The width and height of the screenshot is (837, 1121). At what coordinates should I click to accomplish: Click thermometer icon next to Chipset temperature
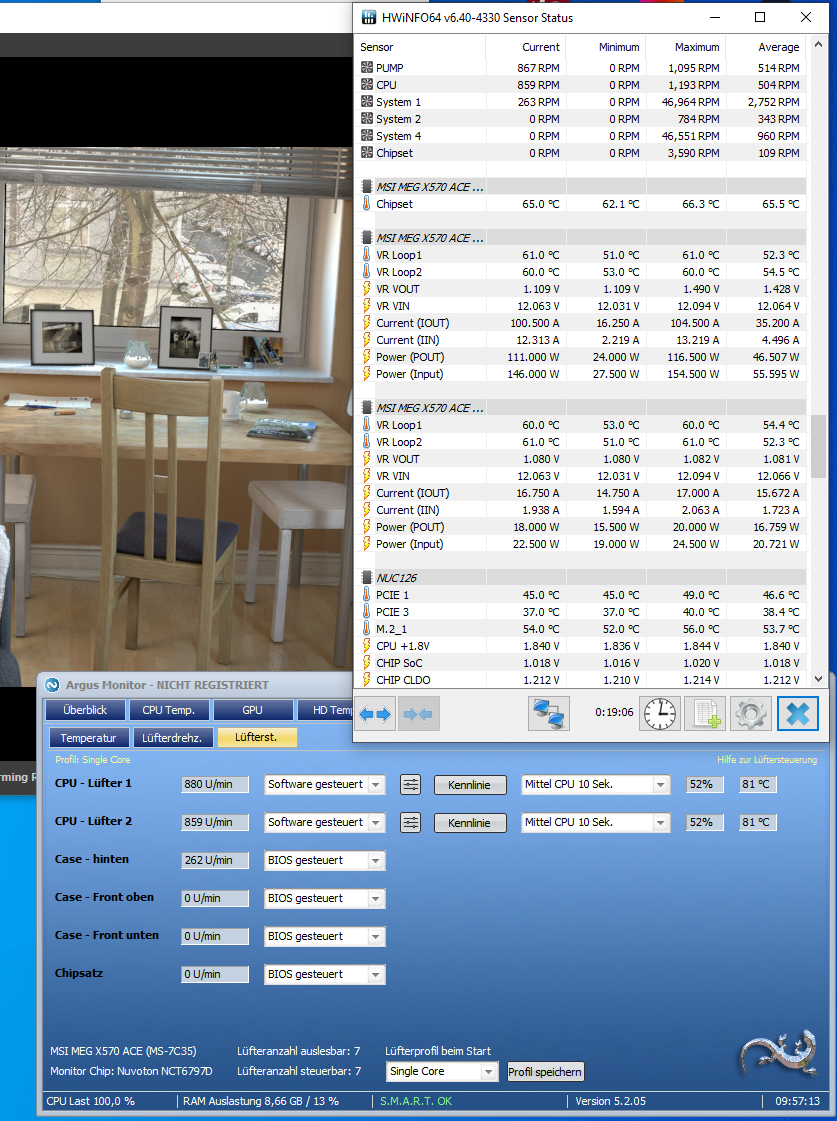click(367, 204)
